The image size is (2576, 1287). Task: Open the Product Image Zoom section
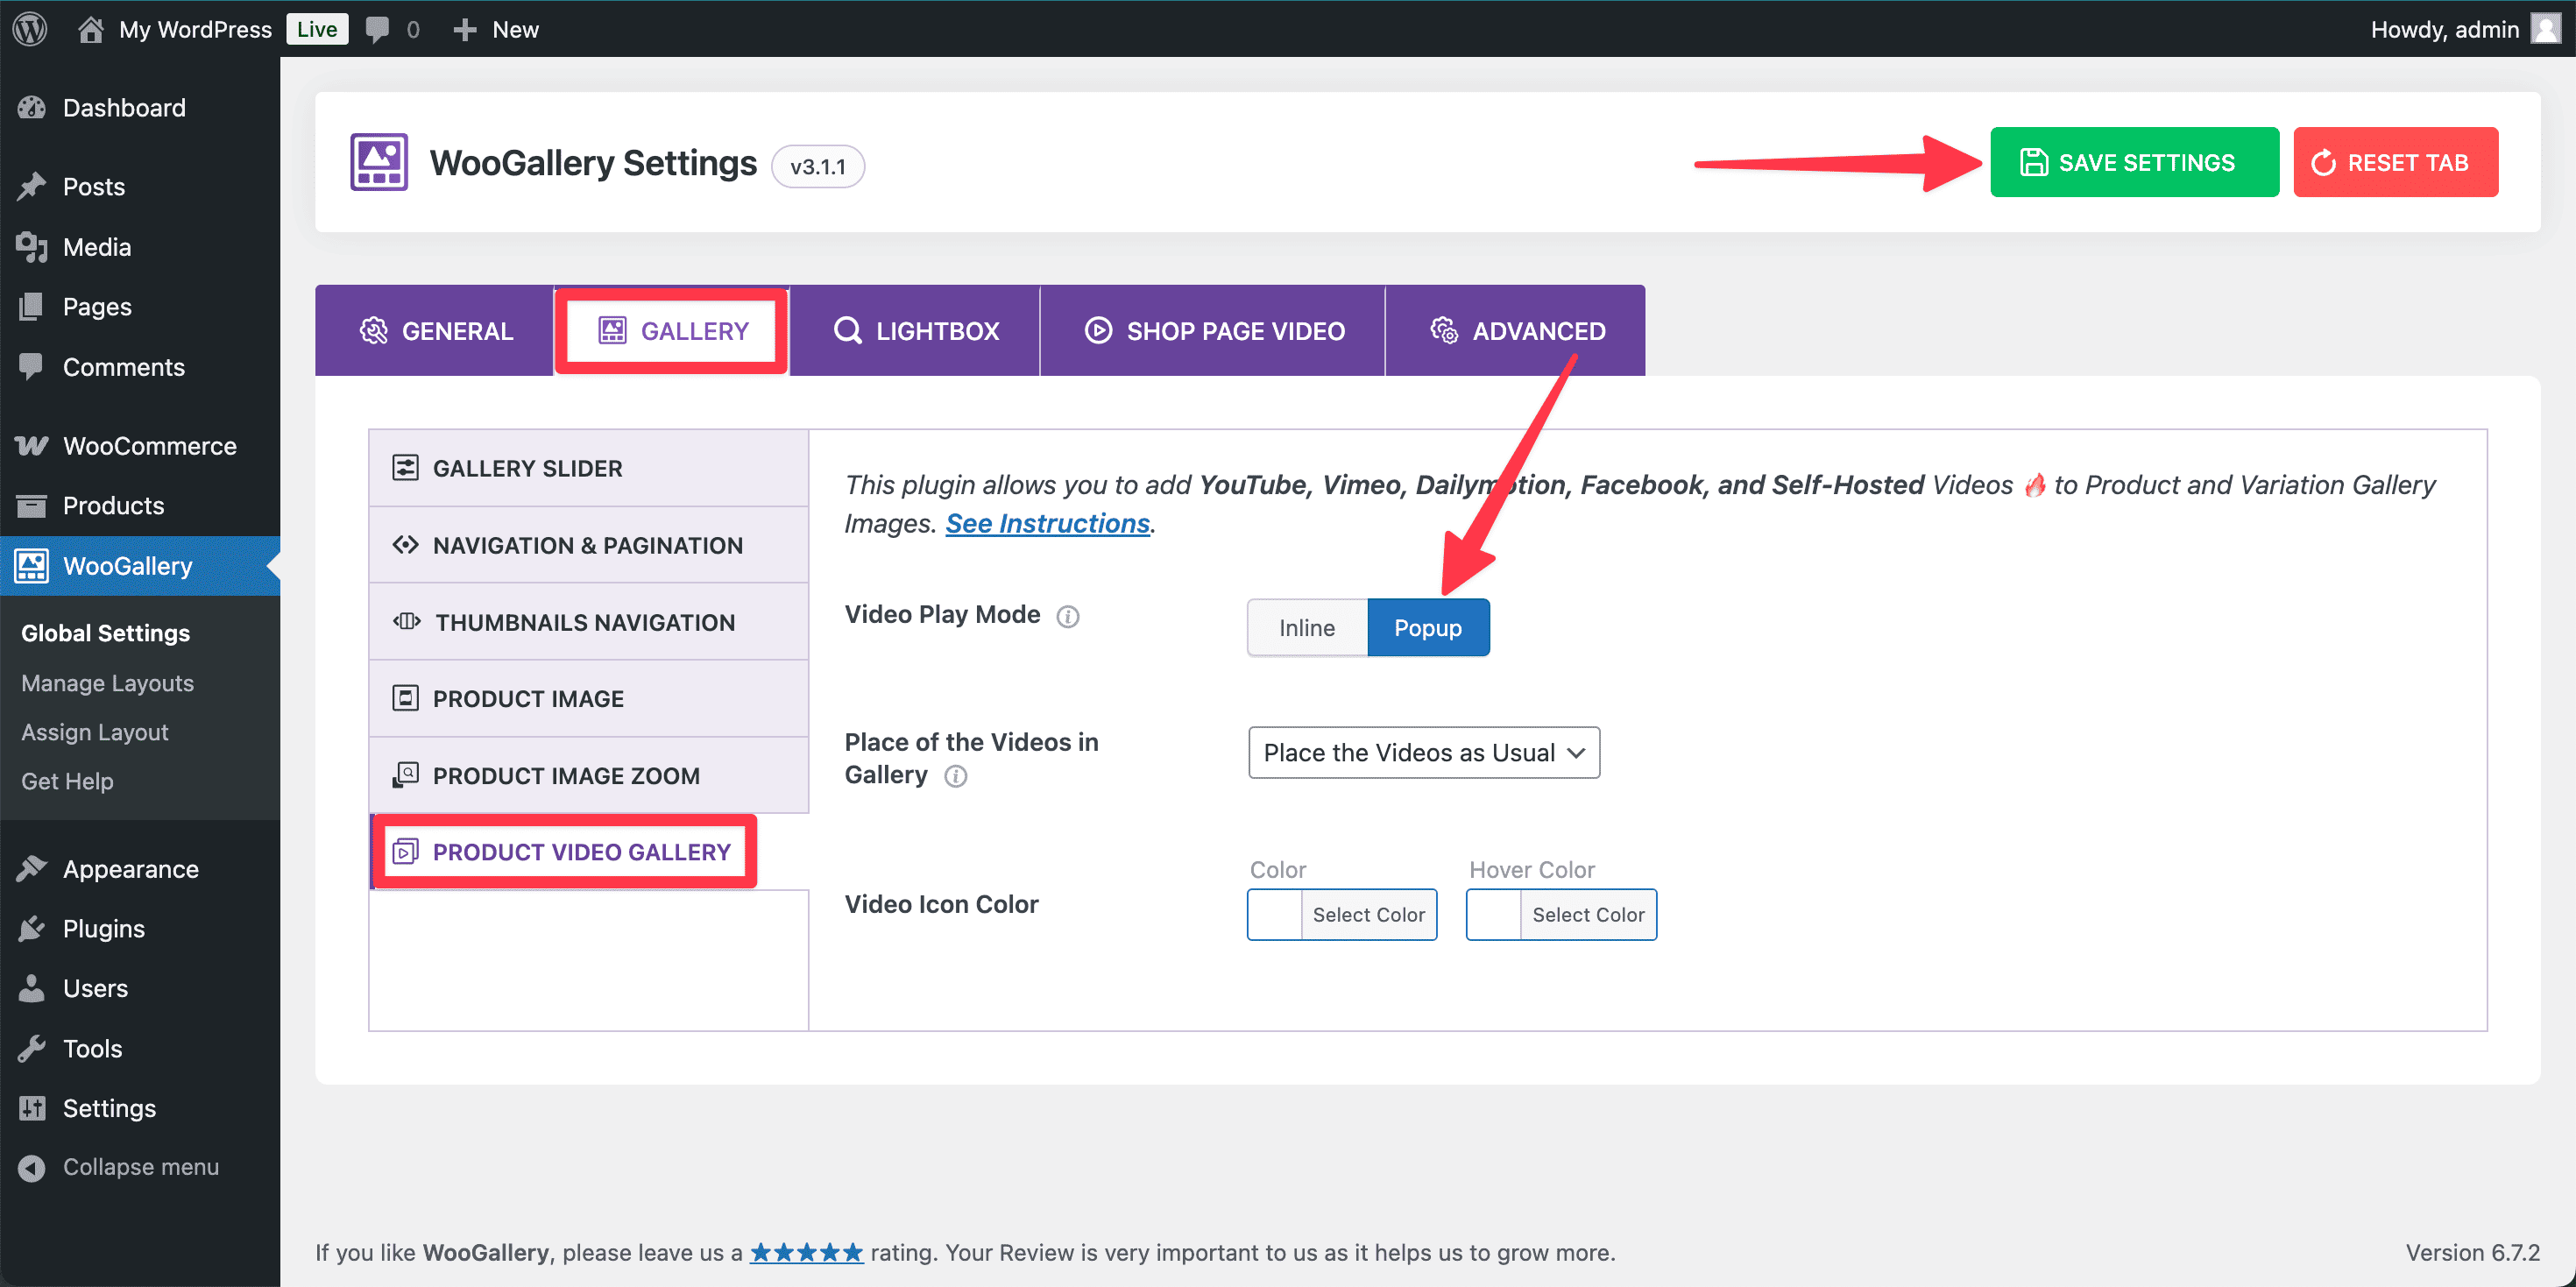tap(566, 776)
